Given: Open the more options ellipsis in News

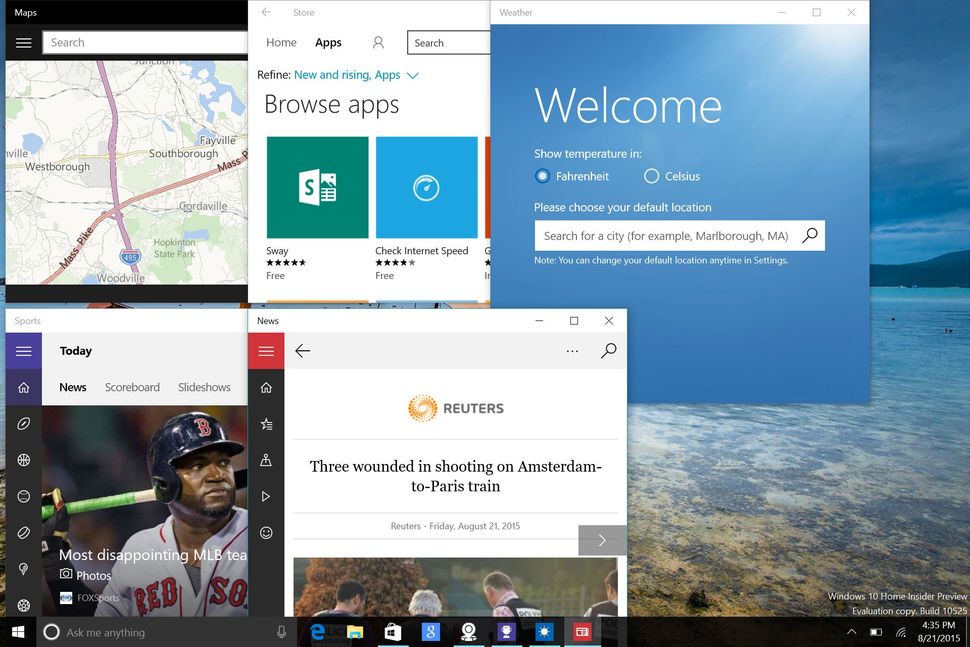Looking at the screenshot, I should 572,351.
